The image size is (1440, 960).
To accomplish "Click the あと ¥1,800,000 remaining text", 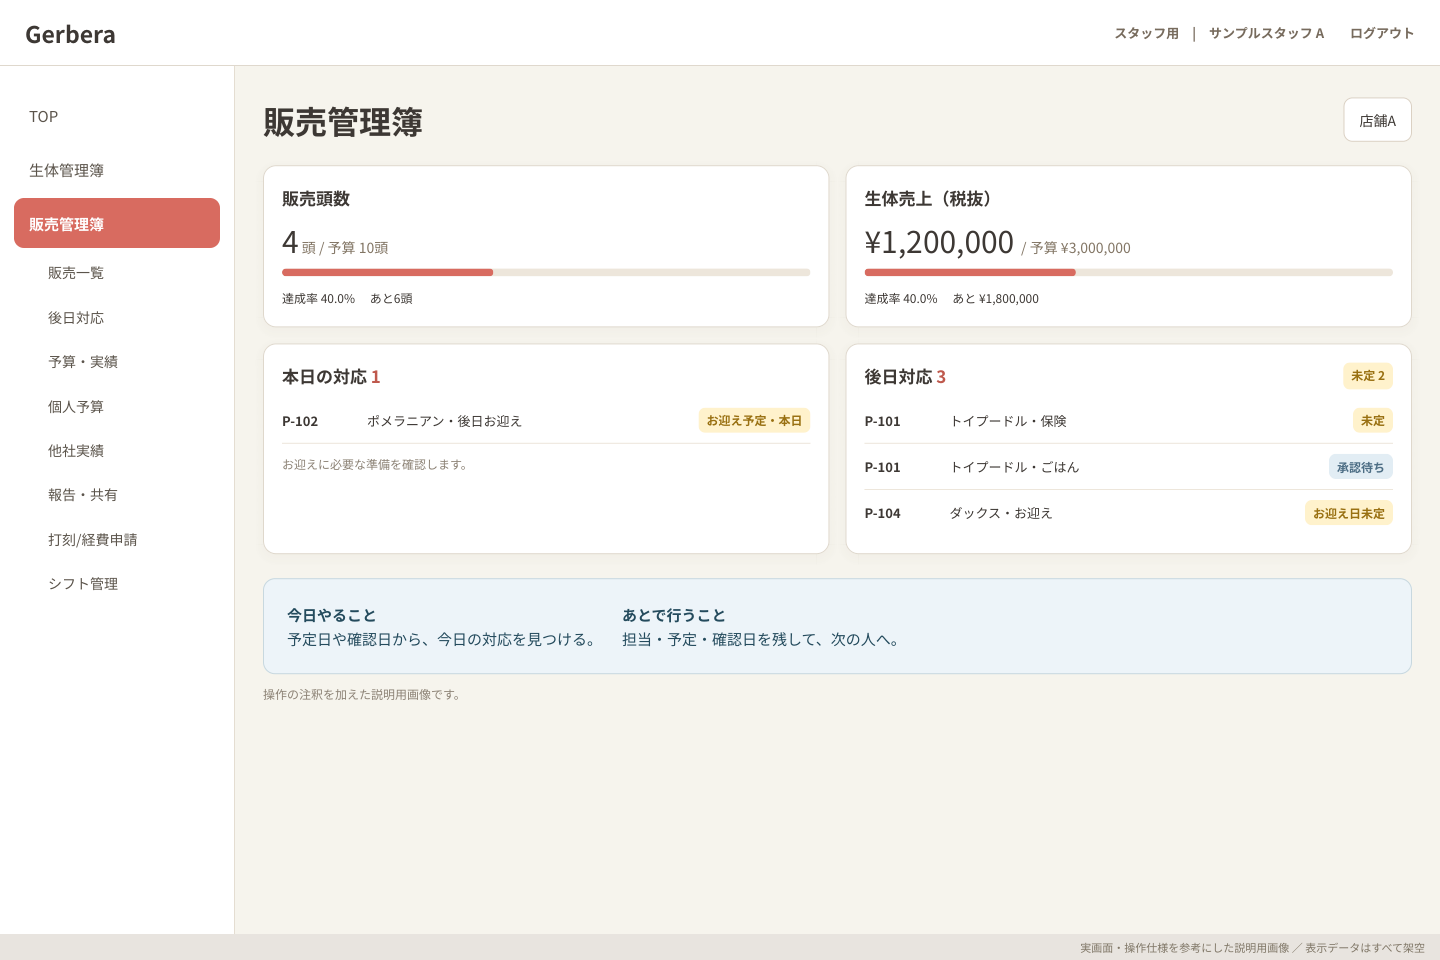I will (996, 299).
